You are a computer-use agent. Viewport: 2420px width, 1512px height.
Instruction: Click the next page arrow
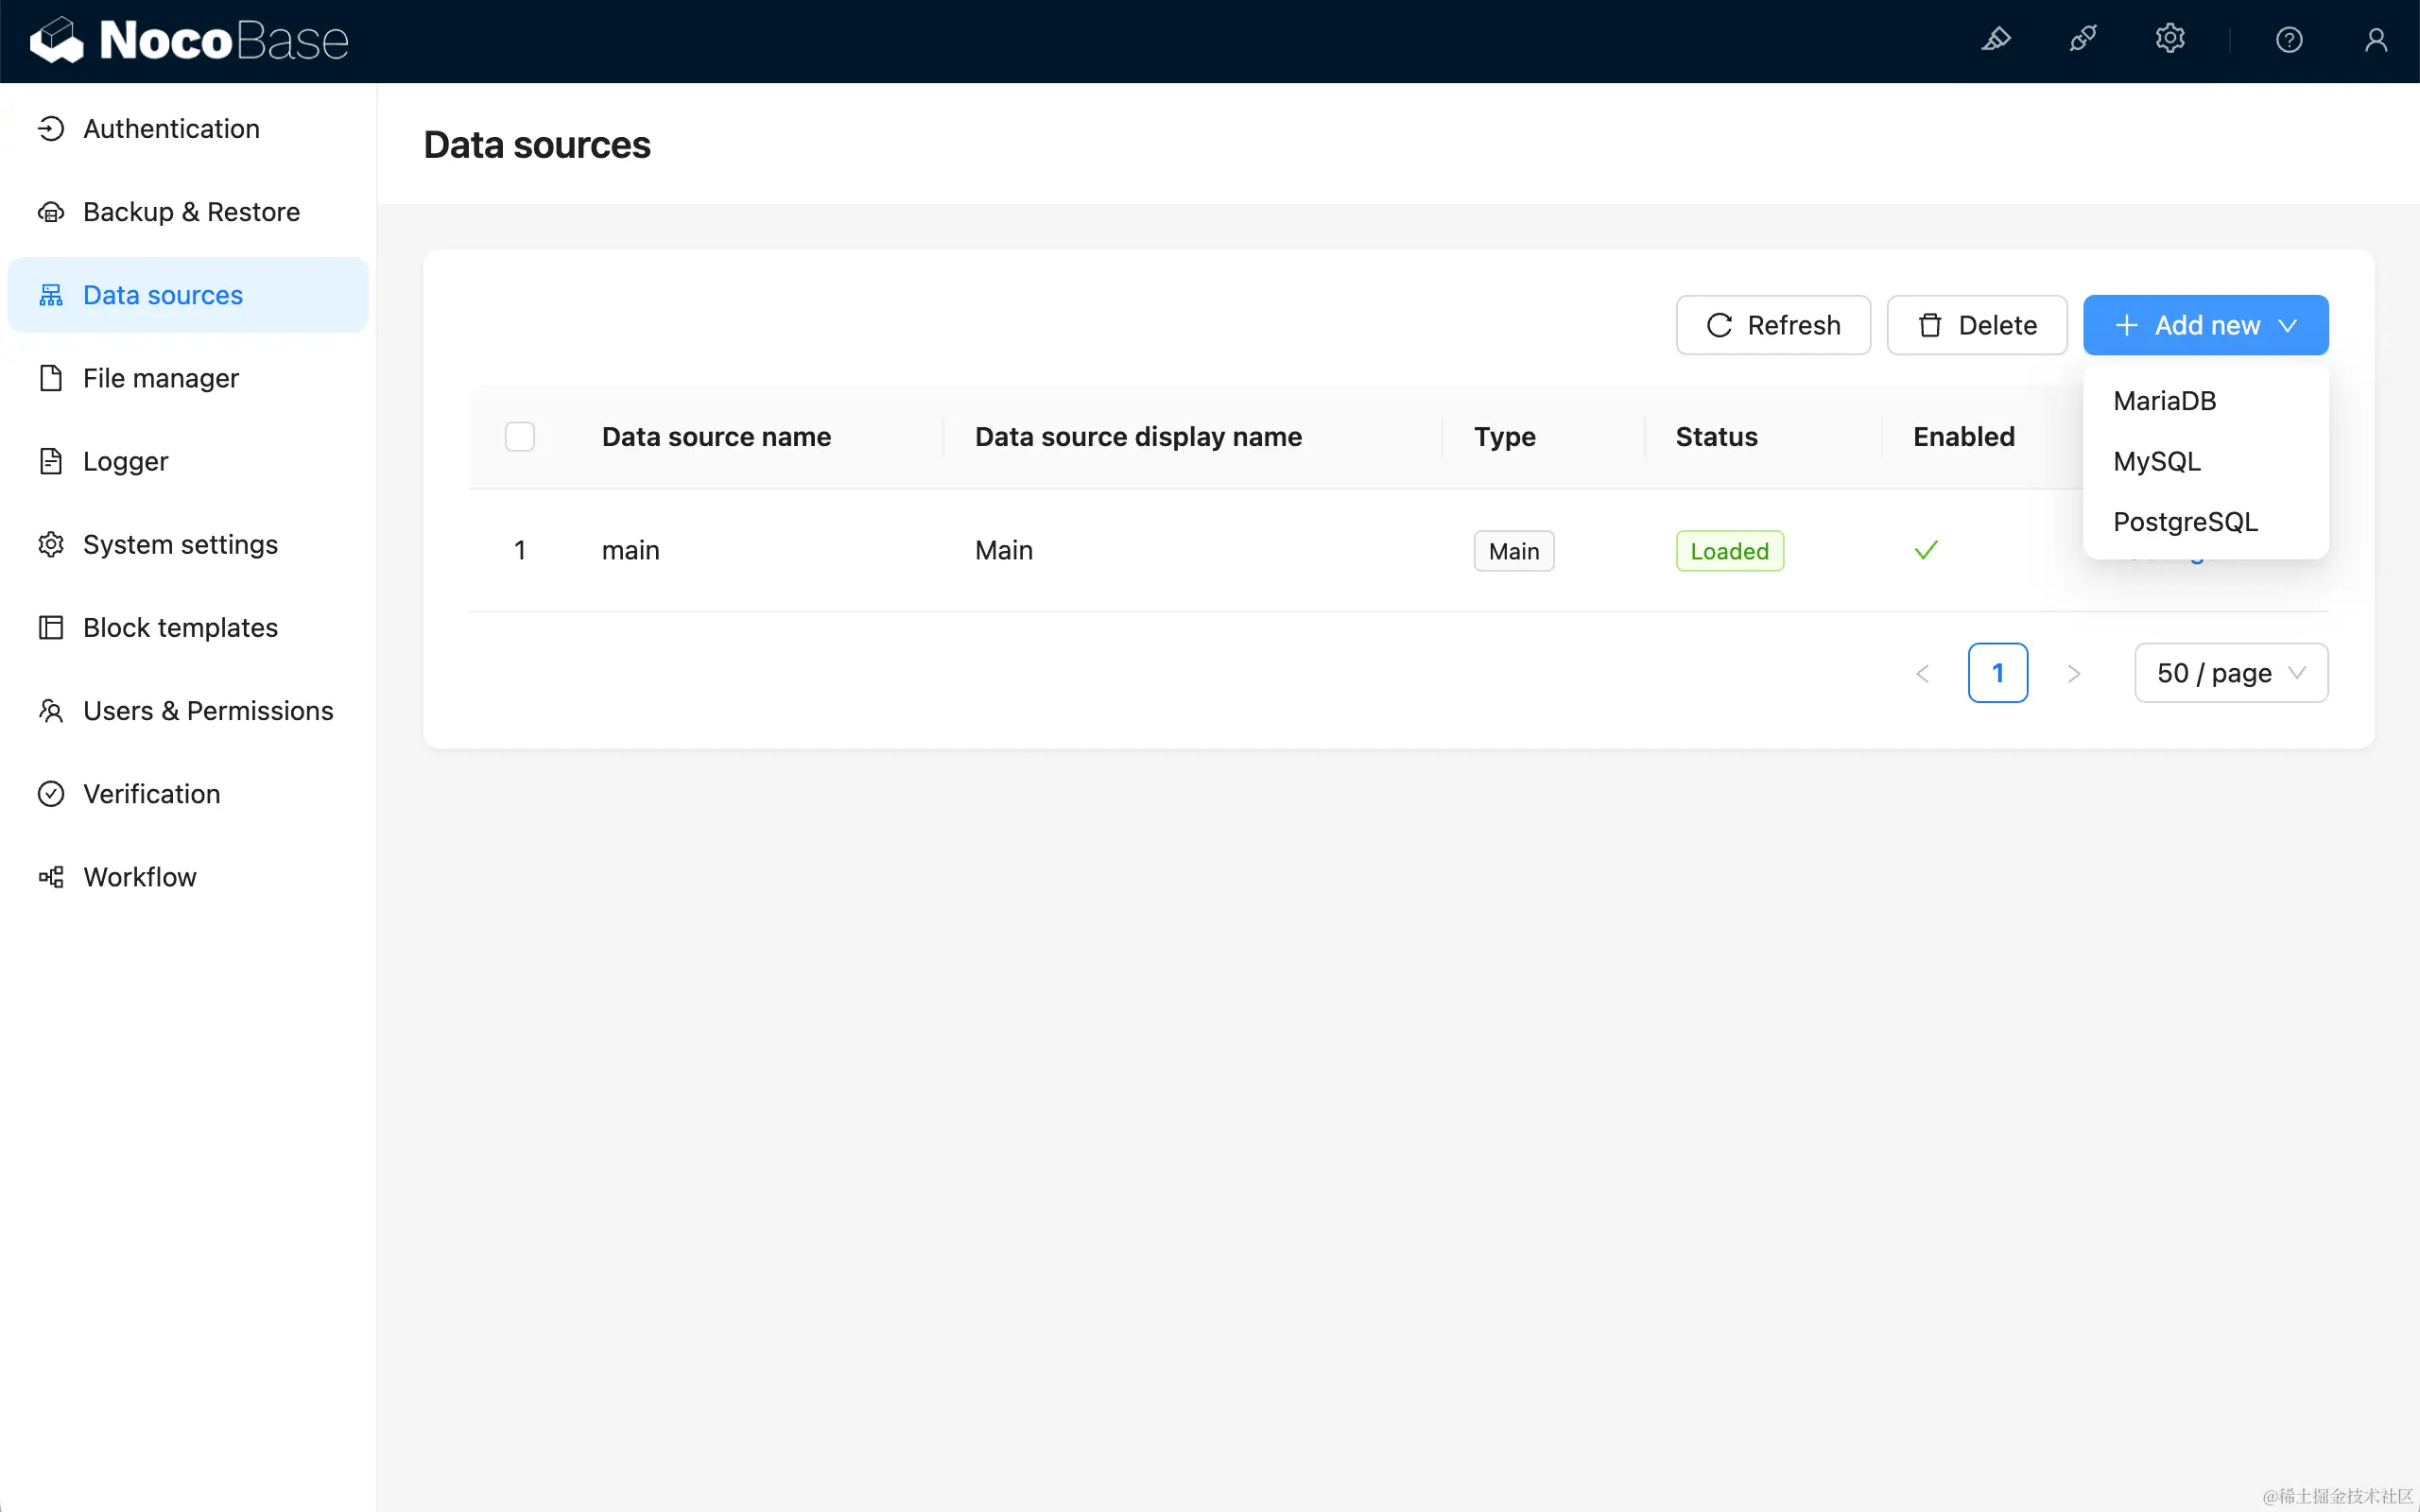[x=2074, y=674]
